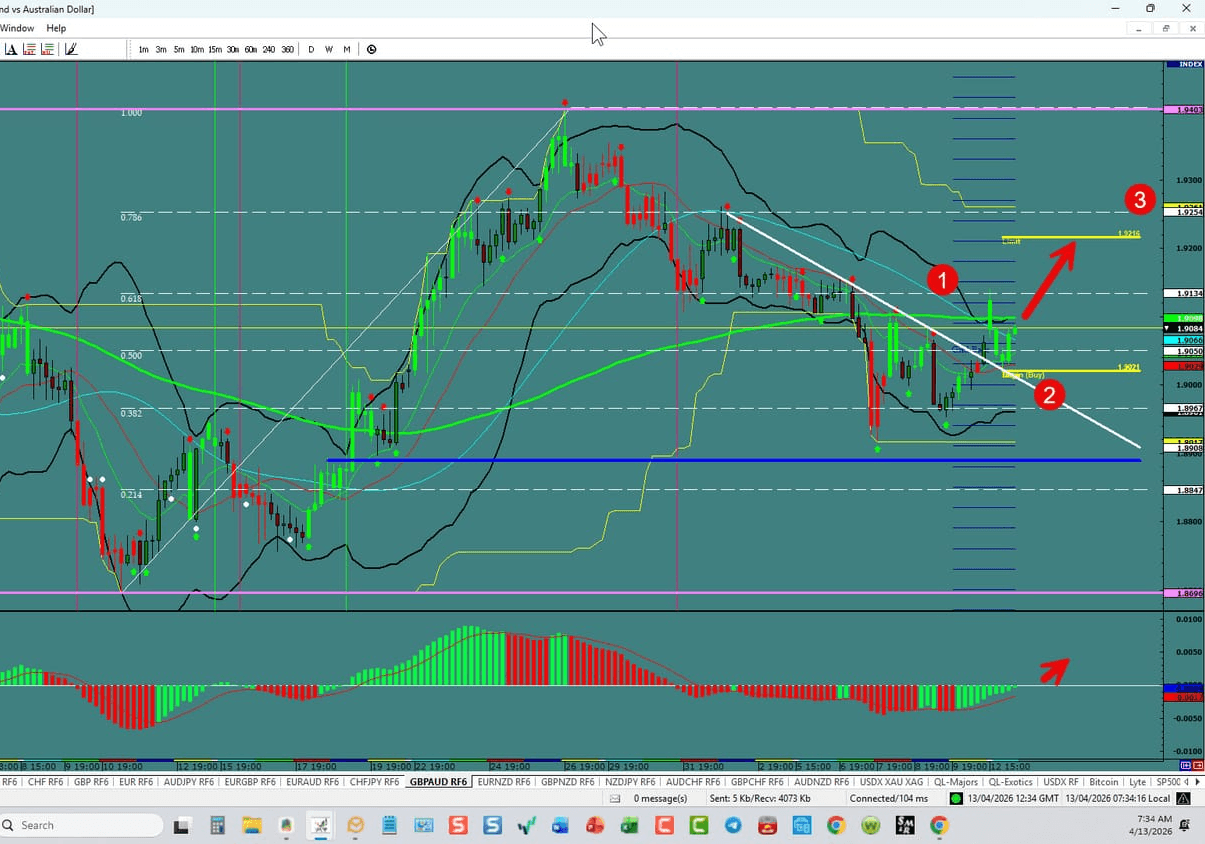Set the chart to Monthly (M) timeframe
The image size is (1205, 844).
(x=347, y=49)
